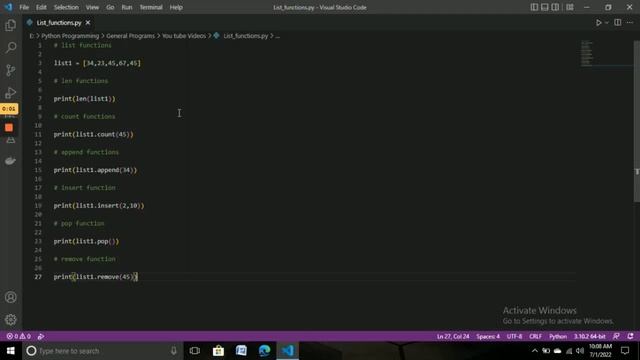Open the Run menu
The width and height of the screenshot is (640, 360).
tap(127, 7)
